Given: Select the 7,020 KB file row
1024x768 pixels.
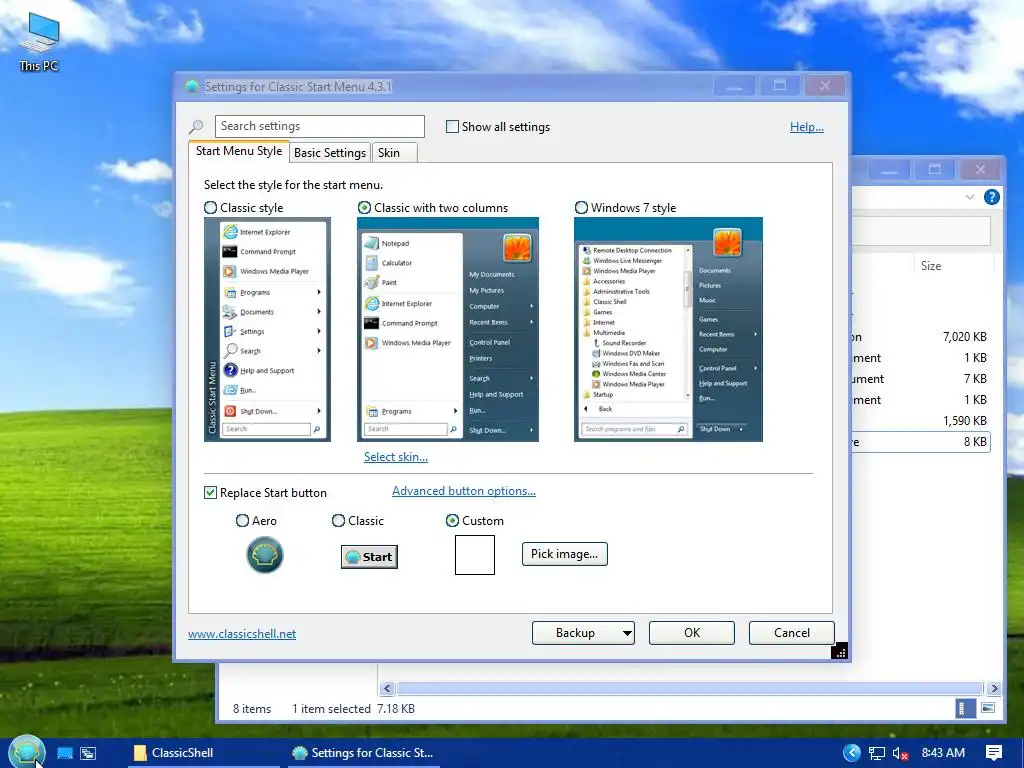Looking at the screenshot, I should tap(921, 337).
